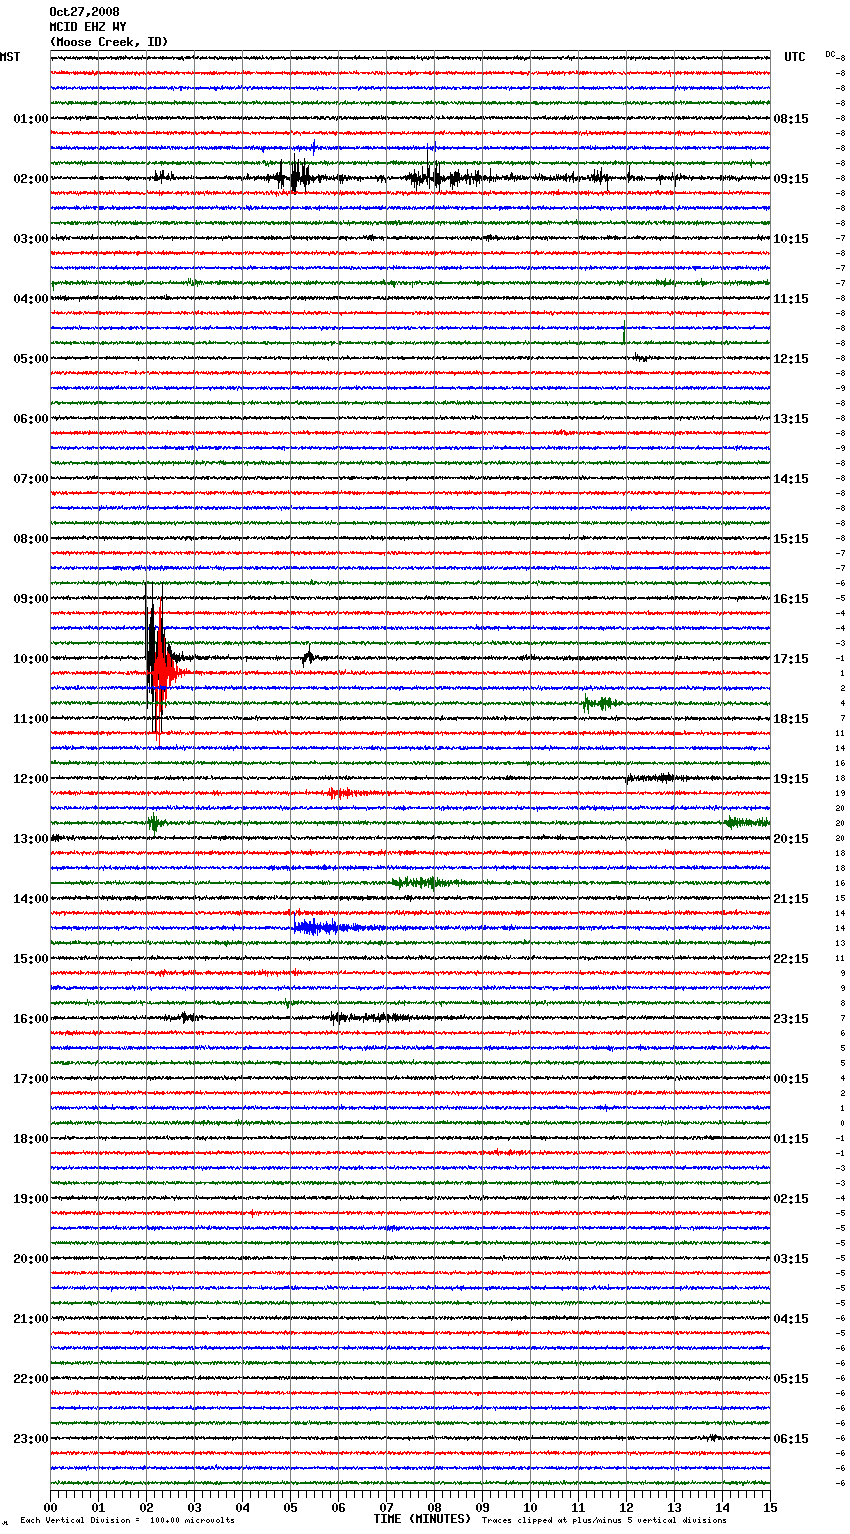Click the '21:15' UTC time label
850x1534 pixels.
791,899
